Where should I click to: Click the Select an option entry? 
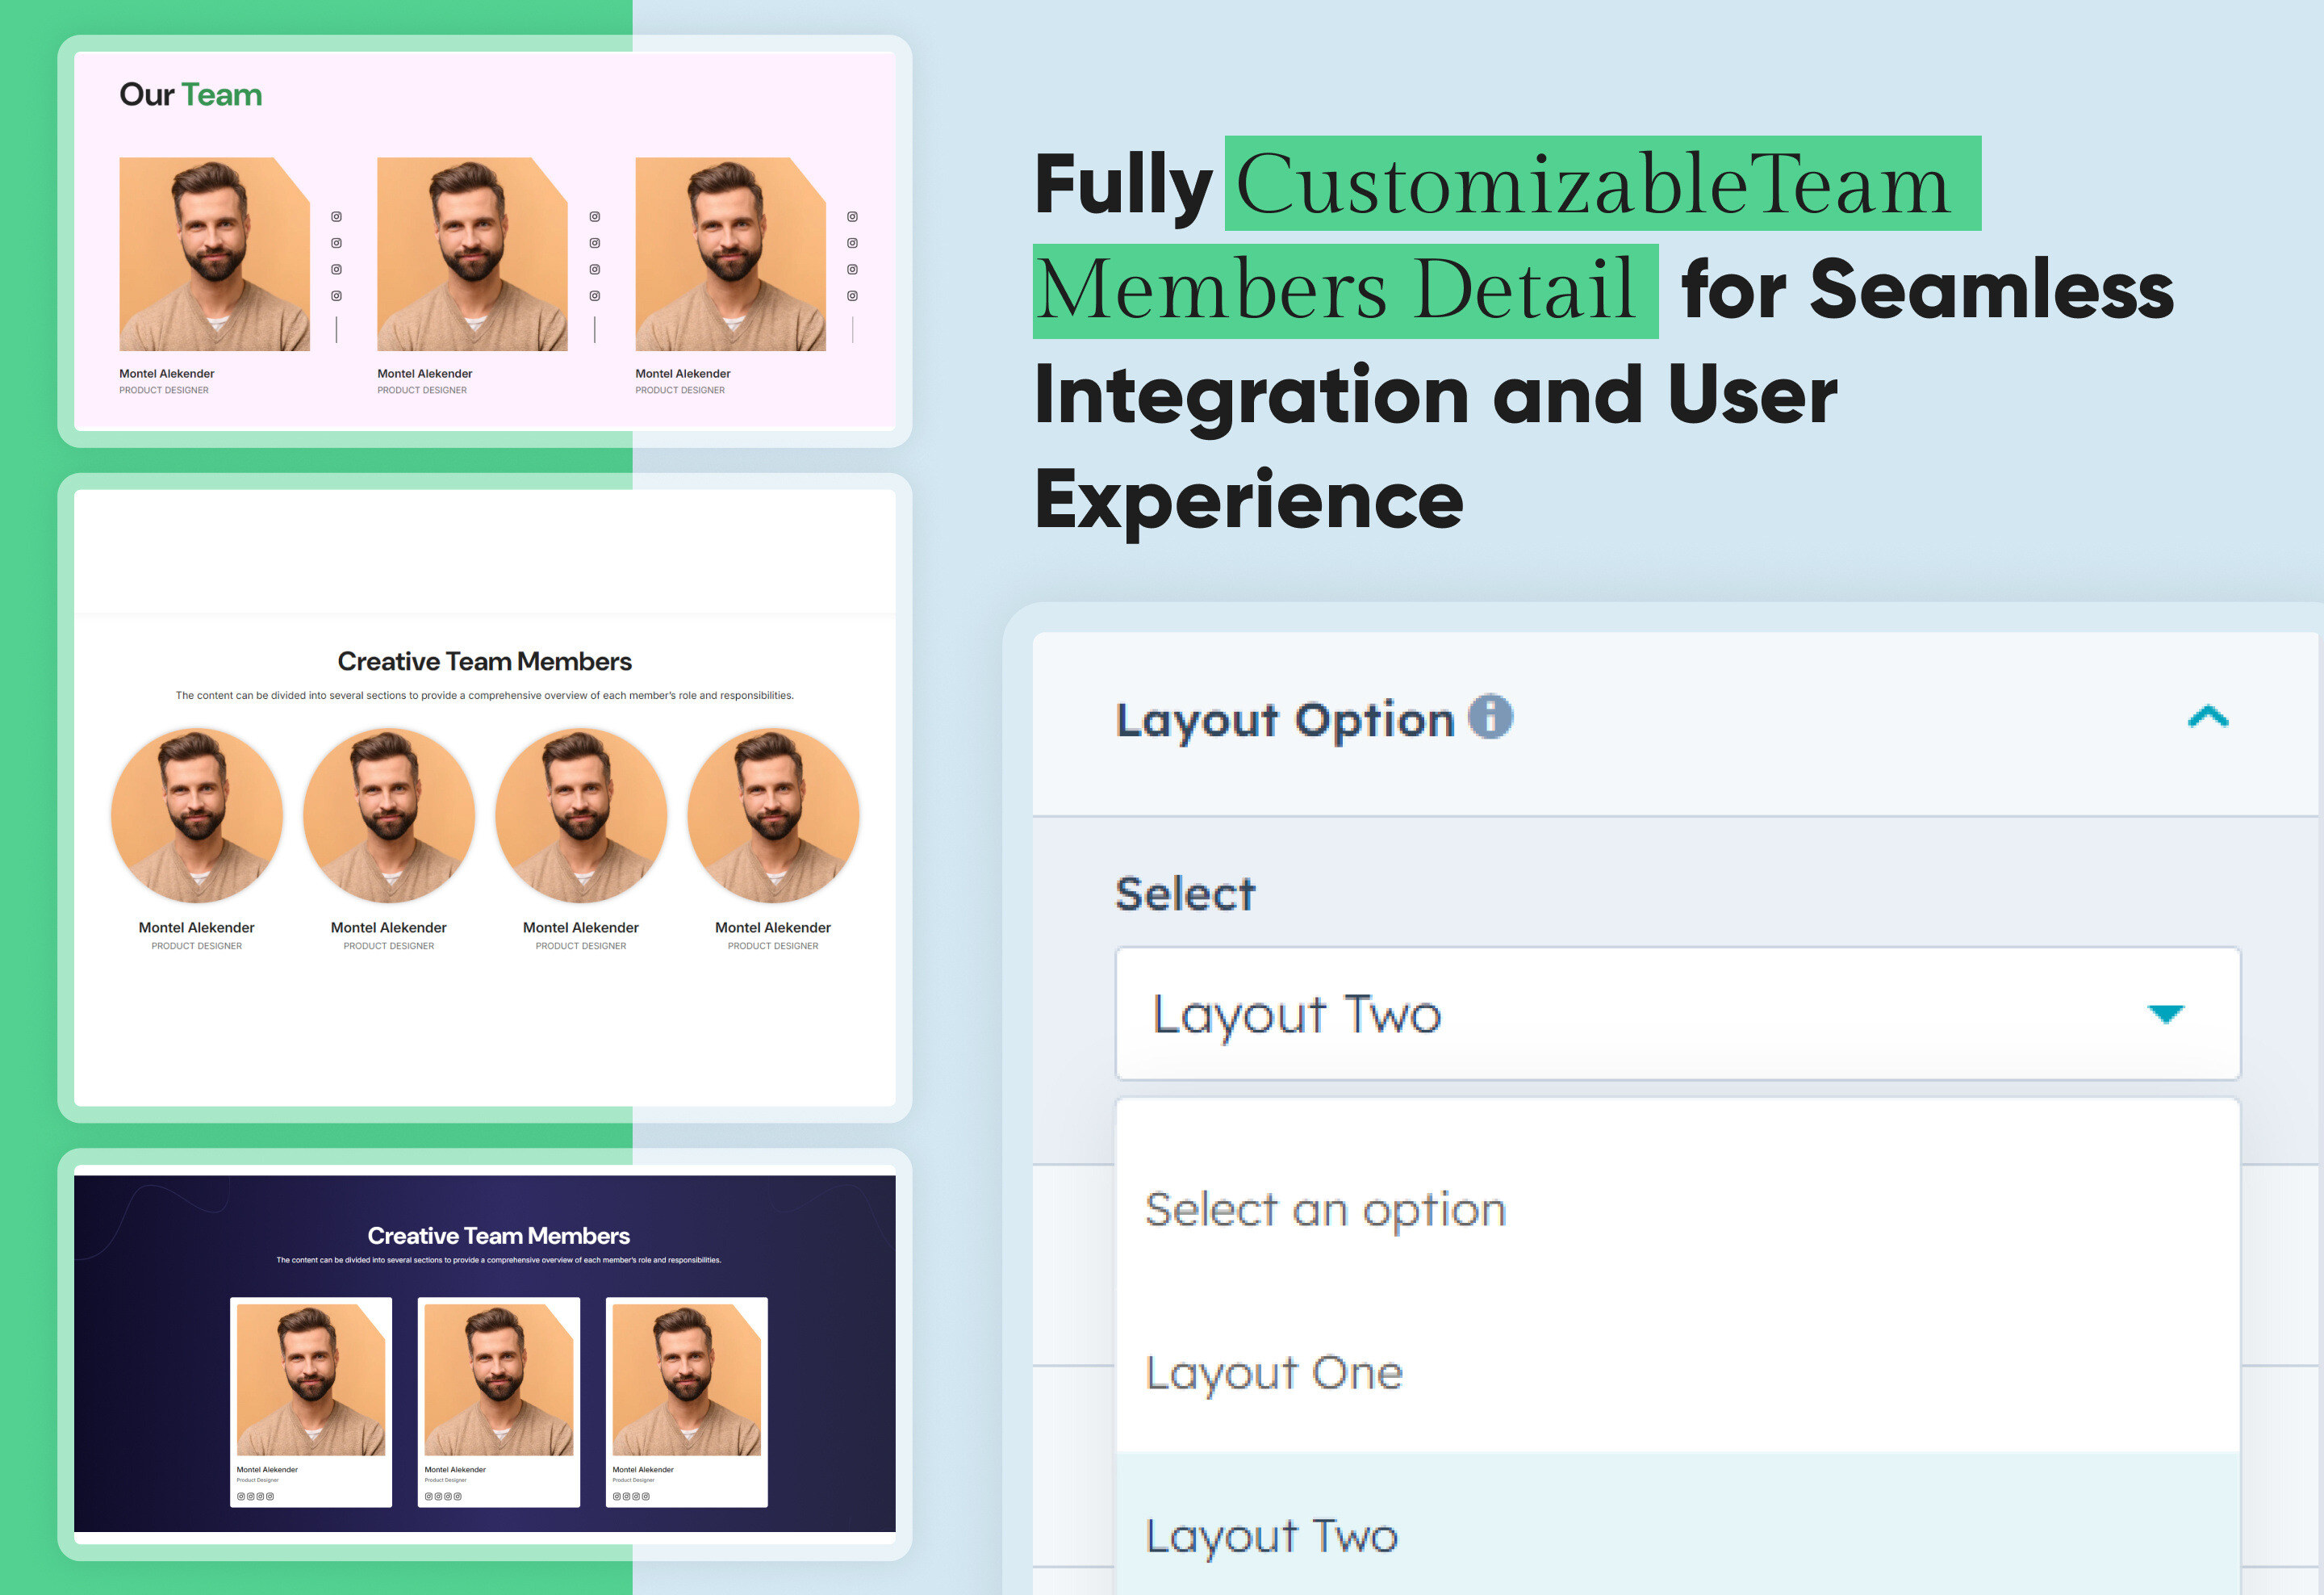click(x=1325, y=1209)
